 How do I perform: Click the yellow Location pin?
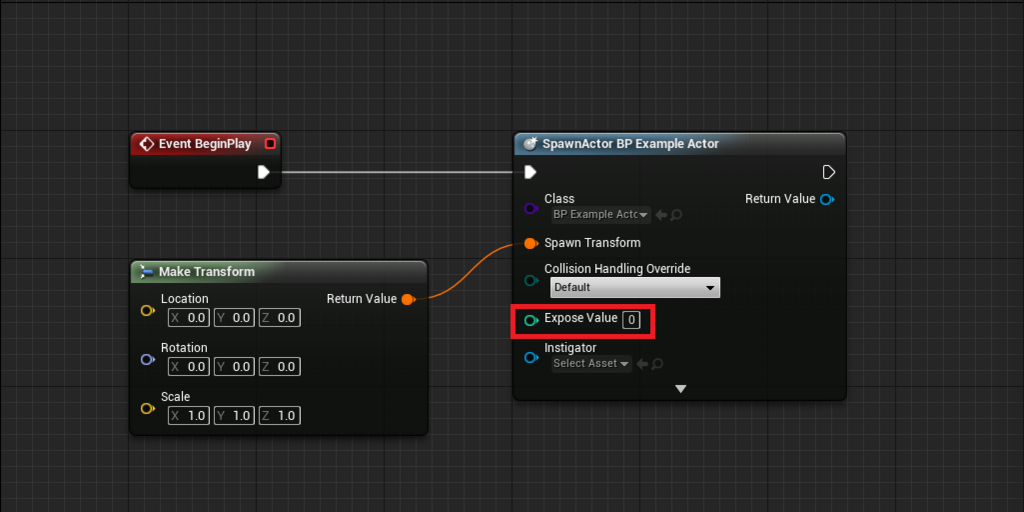click(x=148, y=310)
